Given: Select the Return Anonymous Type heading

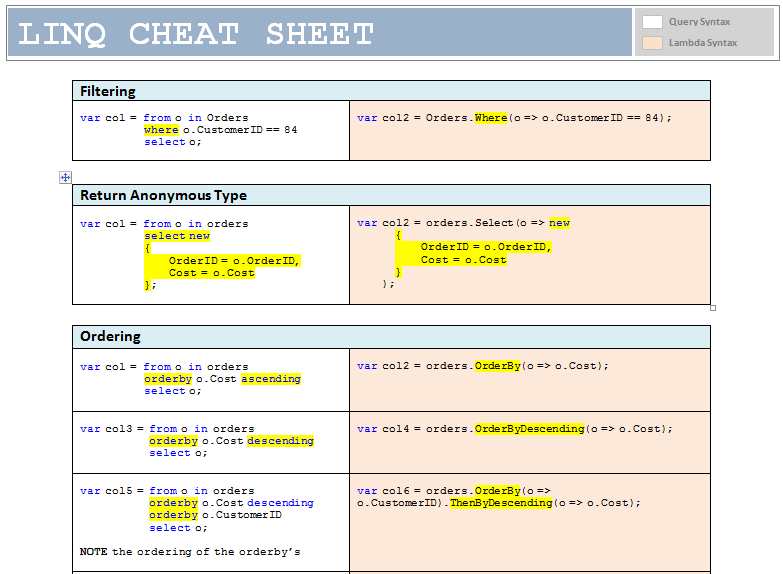Looking at the screenshot, I should click(x=163, y=195).
